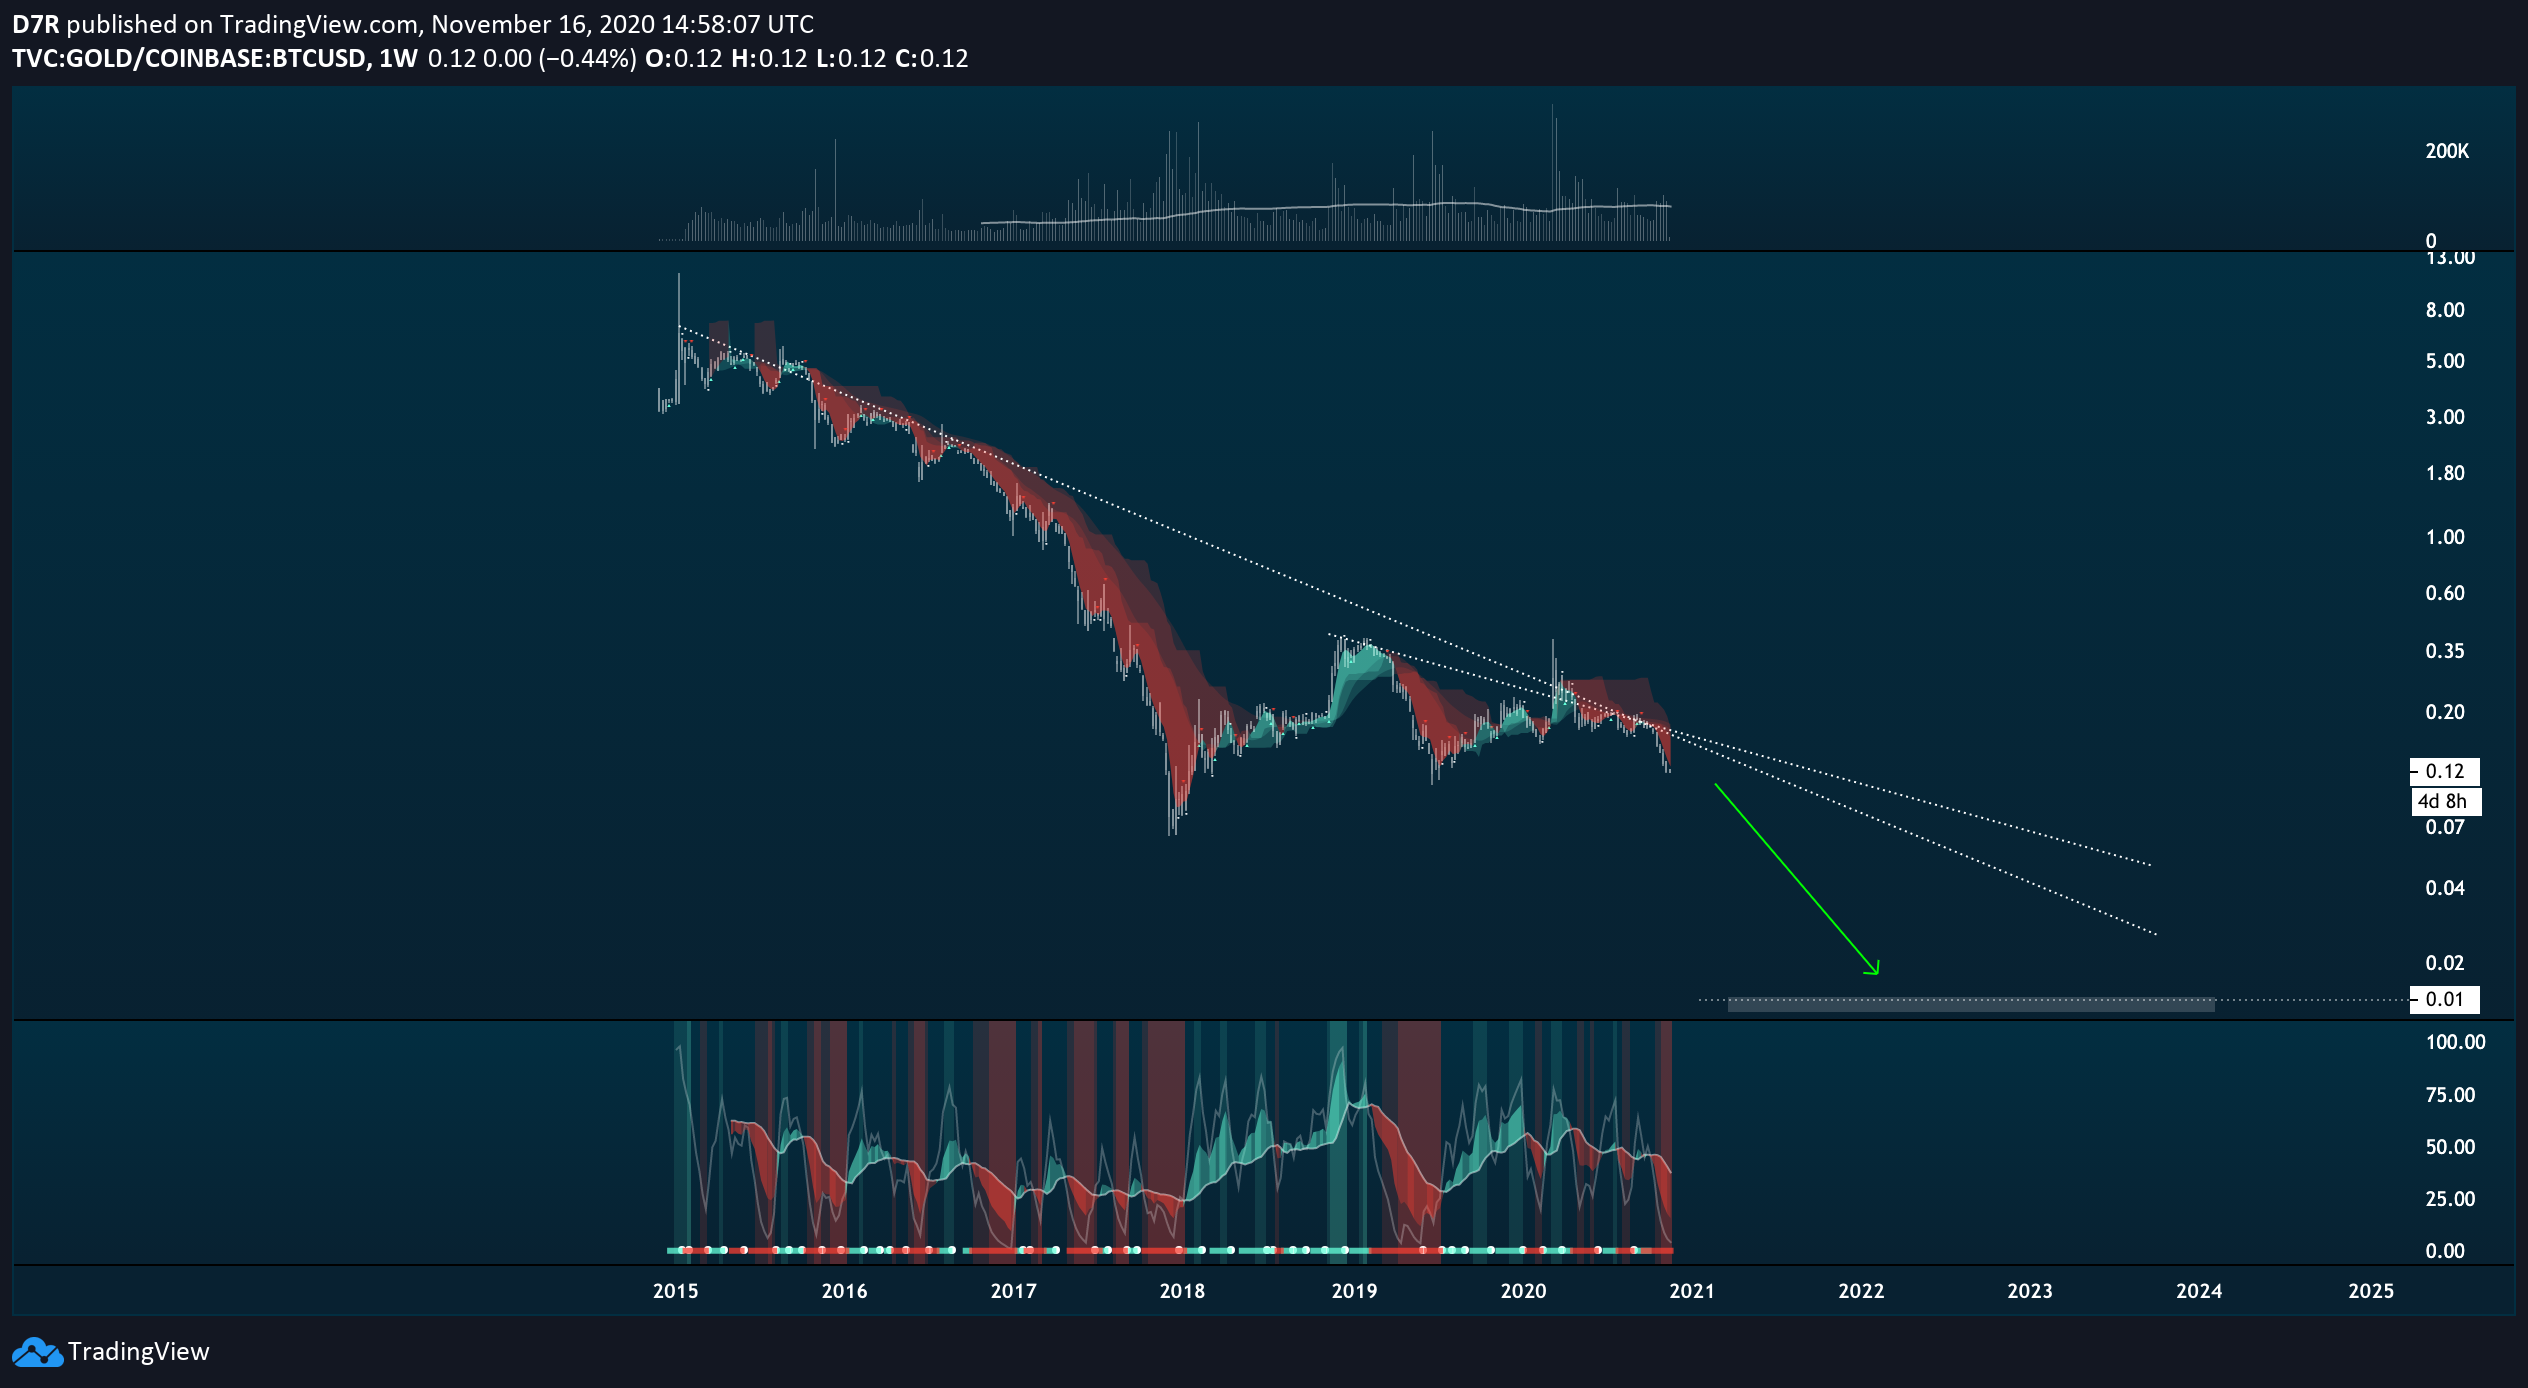
Task: Click the TVC:GOLD/COINBASE:BTCUSD symbol title
Action: click(x=189, y=58)
